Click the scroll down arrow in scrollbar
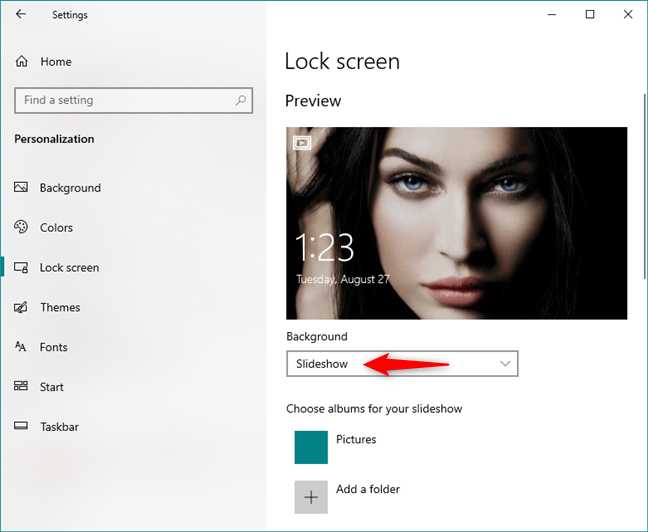648x532 pixels. click(641, 524)
